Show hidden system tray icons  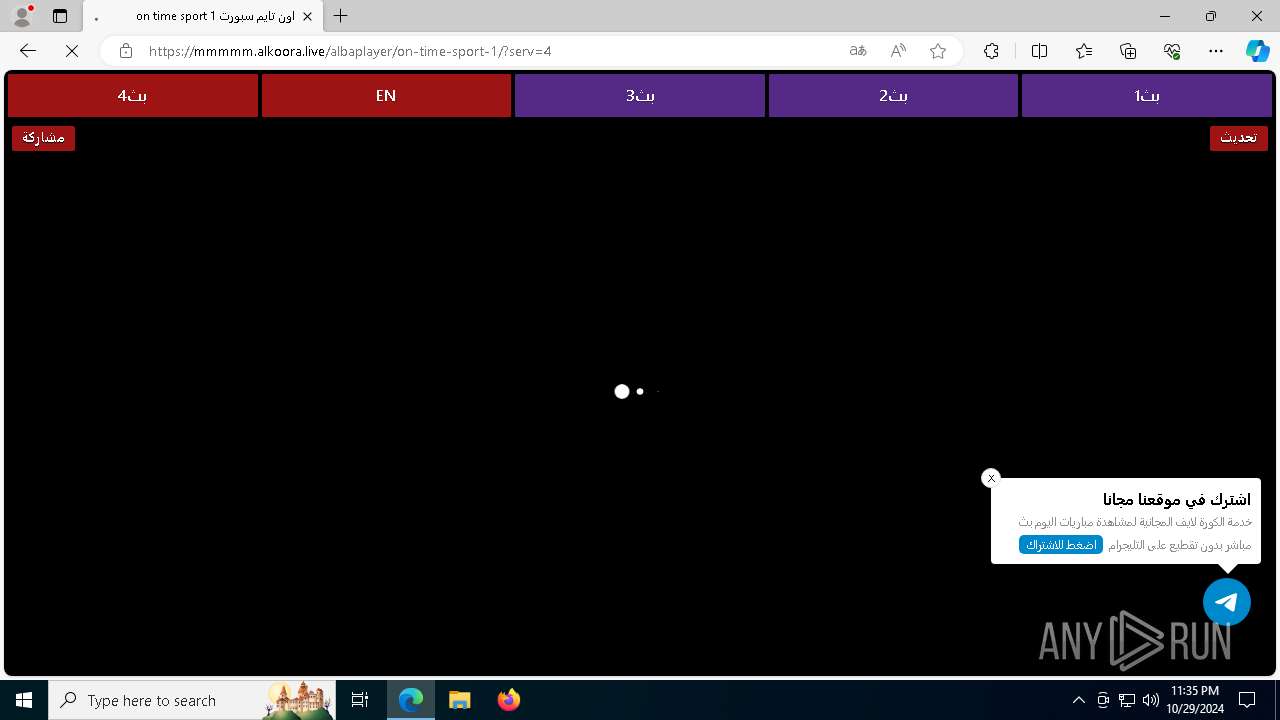coord(1078,700)
